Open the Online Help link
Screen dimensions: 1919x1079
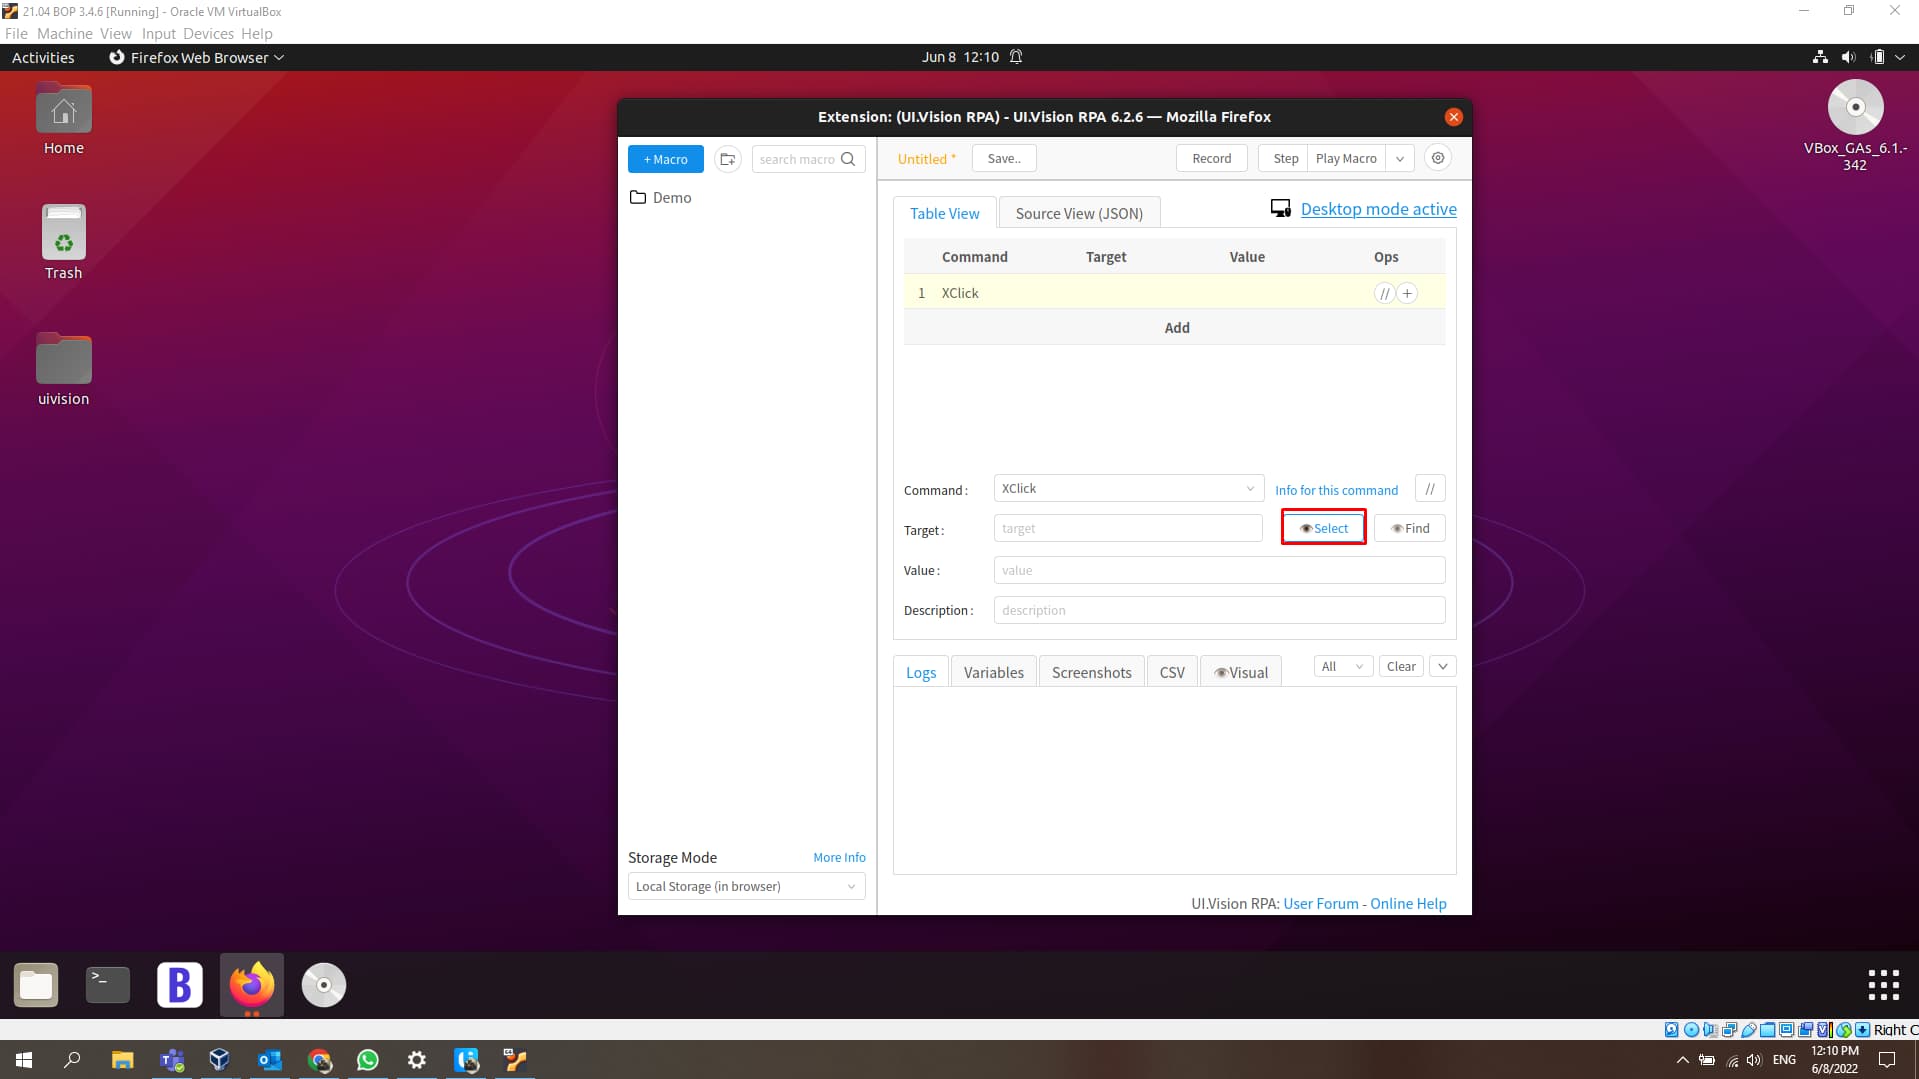point(1408,903)
